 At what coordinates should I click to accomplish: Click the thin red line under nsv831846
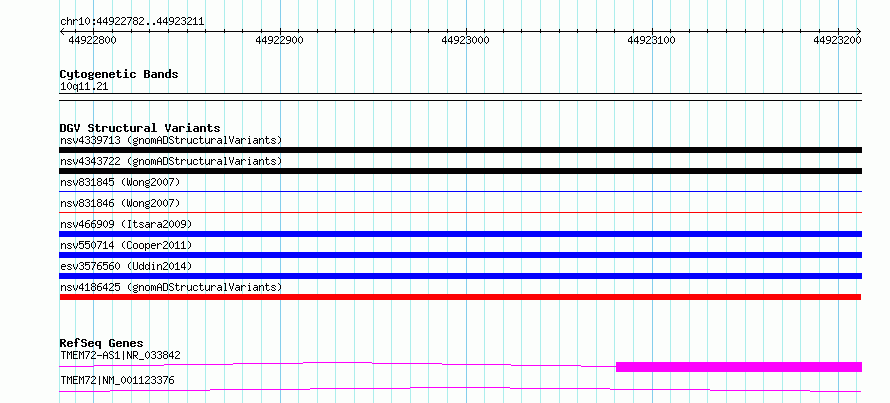click(460, 213)
